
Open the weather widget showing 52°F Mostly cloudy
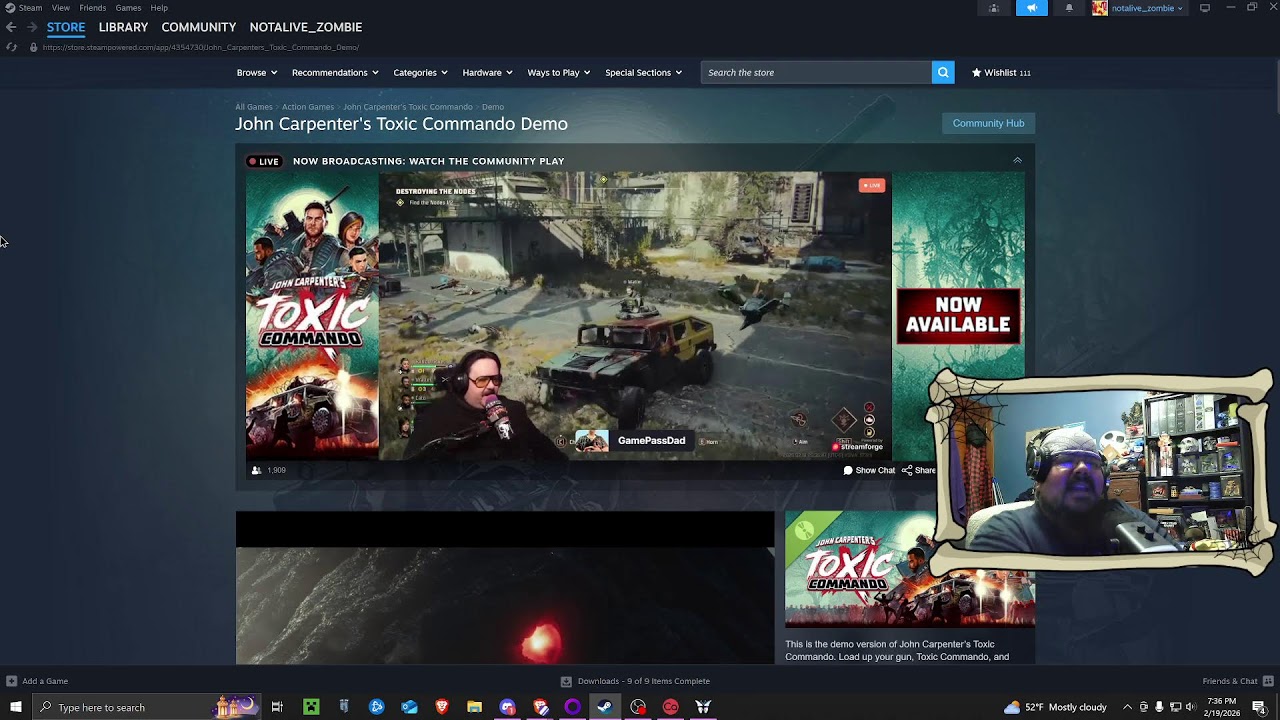point(1054,707)
